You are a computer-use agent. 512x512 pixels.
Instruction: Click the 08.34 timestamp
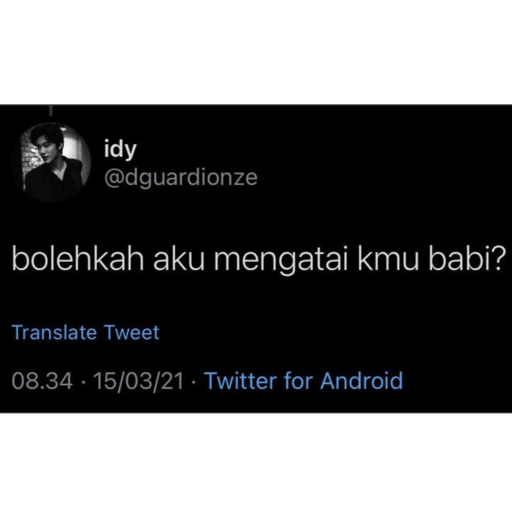pos(42,381)
